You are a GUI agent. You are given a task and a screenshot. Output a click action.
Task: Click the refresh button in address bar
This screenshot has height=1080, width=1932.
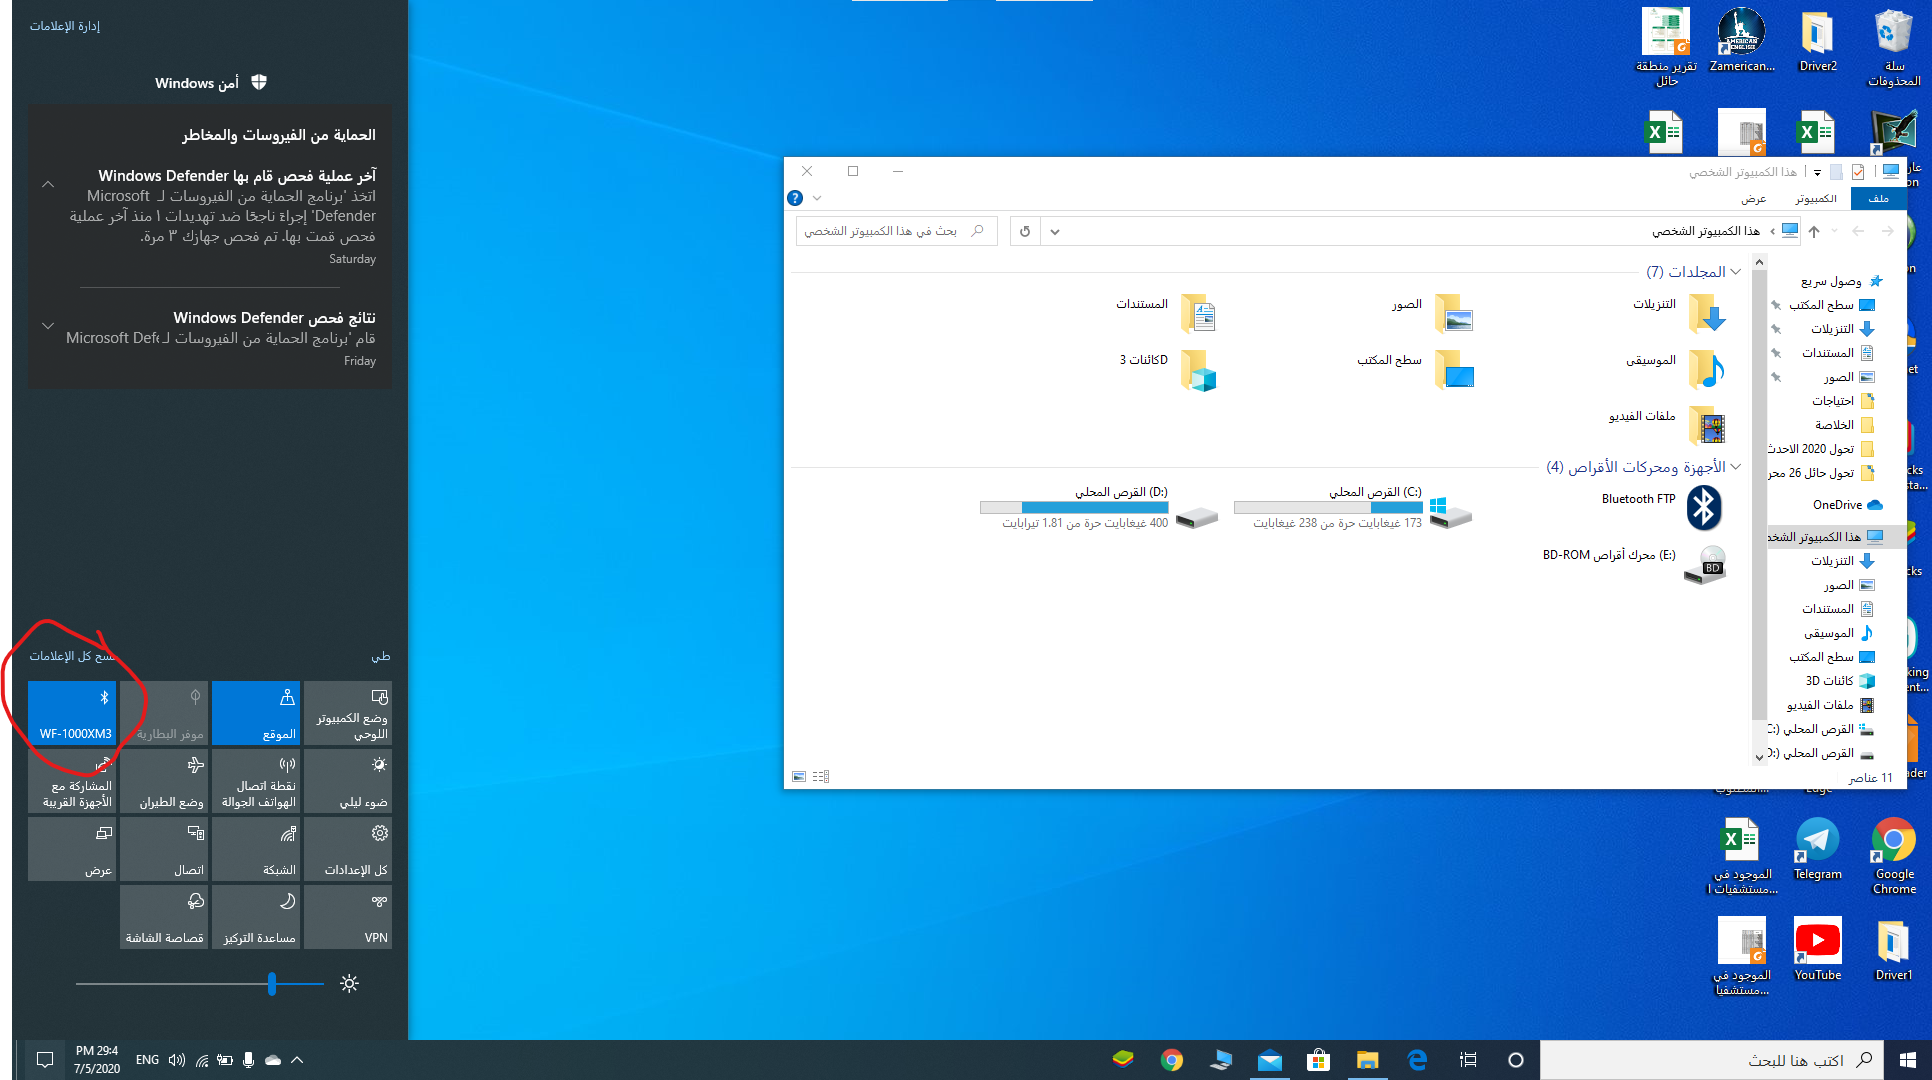[x=1025, y=231]
